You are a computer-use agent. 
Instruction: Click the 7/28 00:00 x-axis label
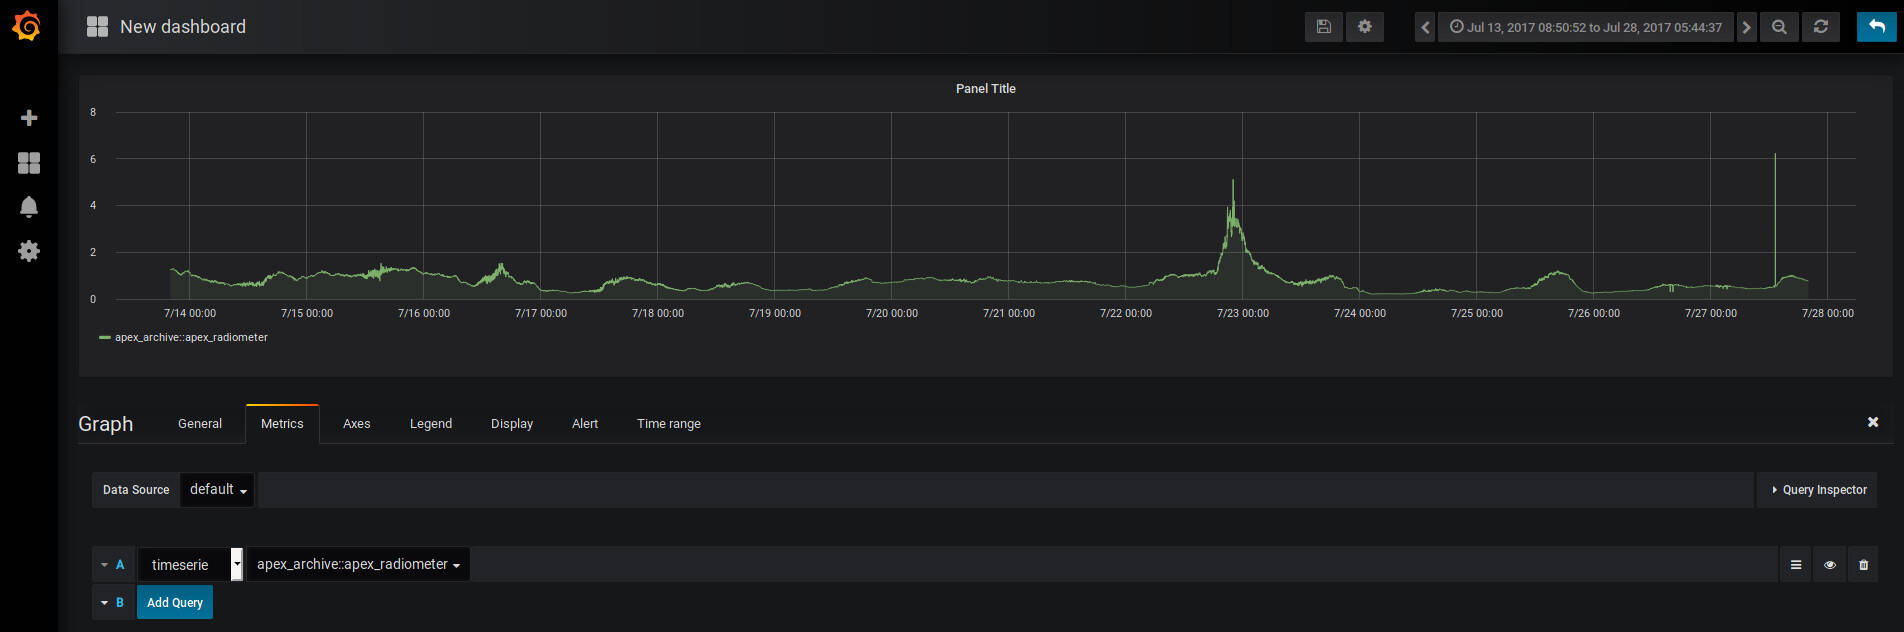tap(1828, 314)
